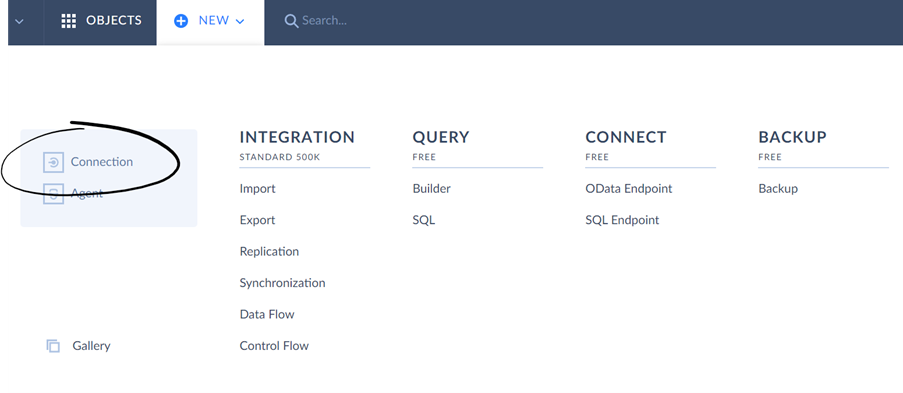
Task: Open the OBJECTS tab
Action: [x=100, y=21]
